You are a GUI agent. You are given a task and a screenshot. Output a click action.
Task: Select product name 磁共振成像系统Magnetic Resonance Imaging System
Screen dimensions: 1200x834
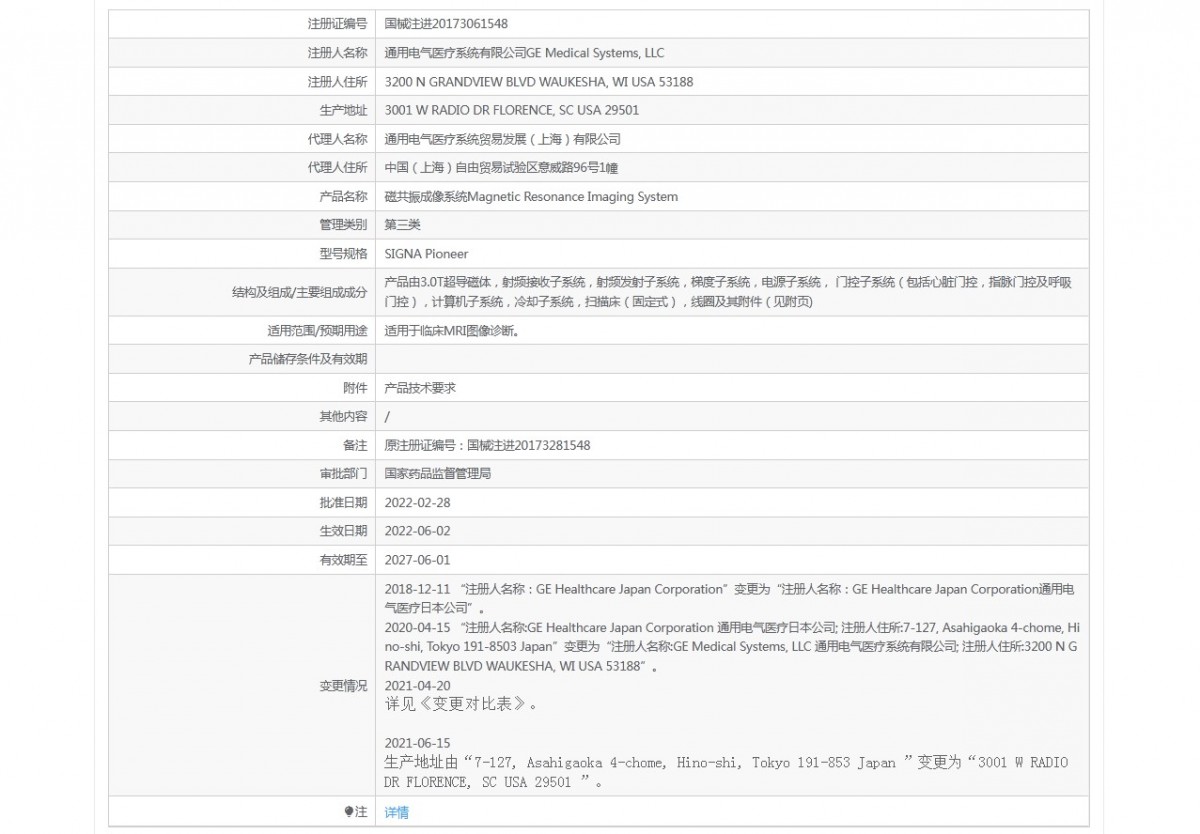[x=531, y=197]
